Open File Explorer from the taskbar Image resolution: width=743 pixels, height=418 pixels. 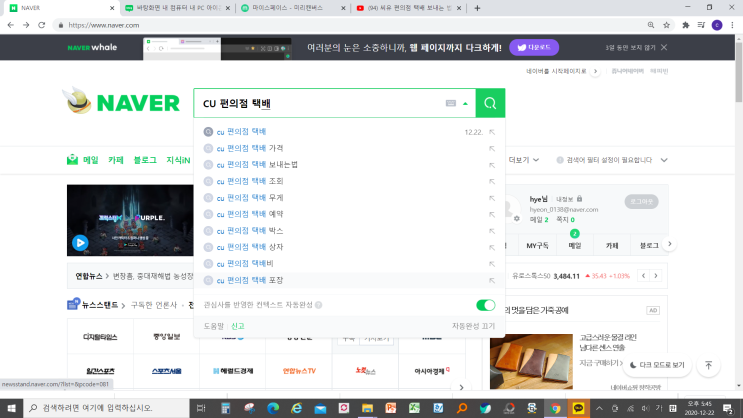(x=367, y=408)
